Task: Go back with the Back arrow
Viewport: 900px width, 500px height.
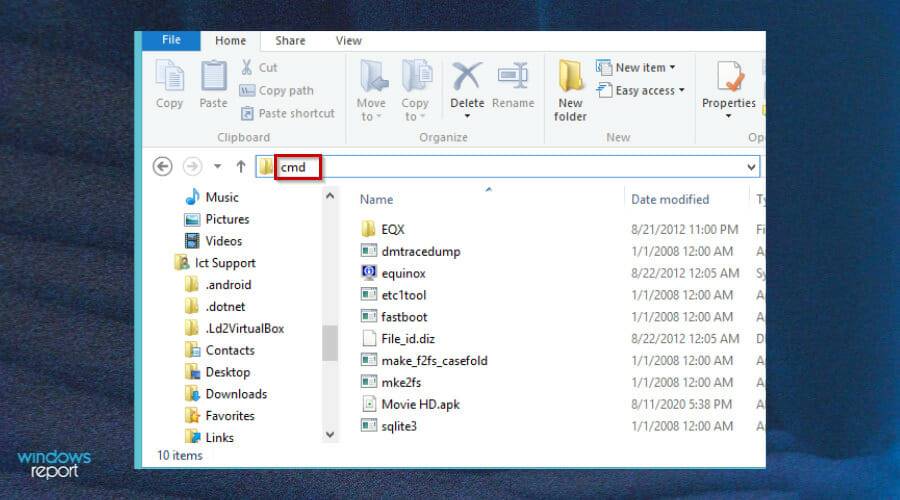Action: pos(162,167)
